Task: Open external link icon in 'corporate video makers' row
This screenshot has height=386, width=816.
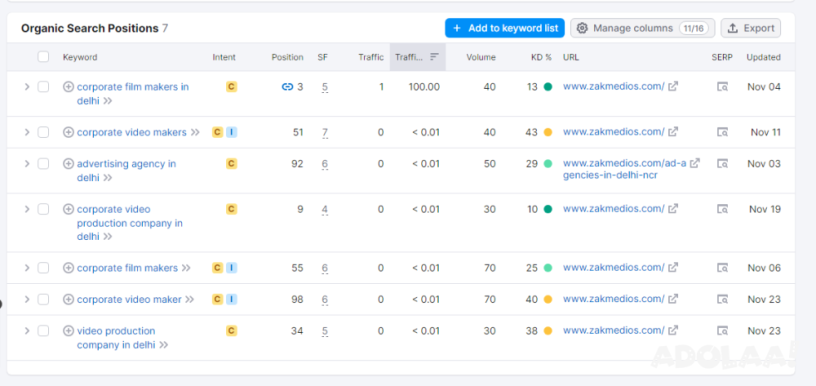Action: pyautogui.click(x=673, y=132)
